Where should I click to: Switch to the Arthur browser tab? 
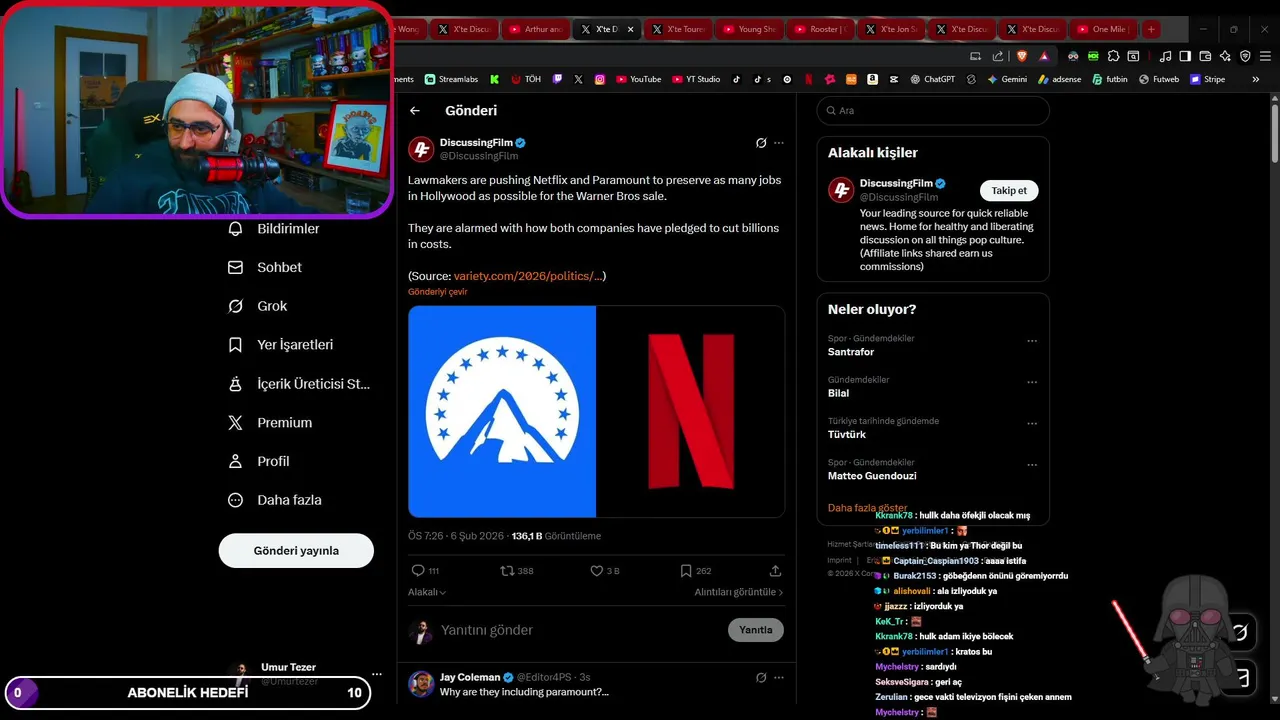tap(535, 29)
